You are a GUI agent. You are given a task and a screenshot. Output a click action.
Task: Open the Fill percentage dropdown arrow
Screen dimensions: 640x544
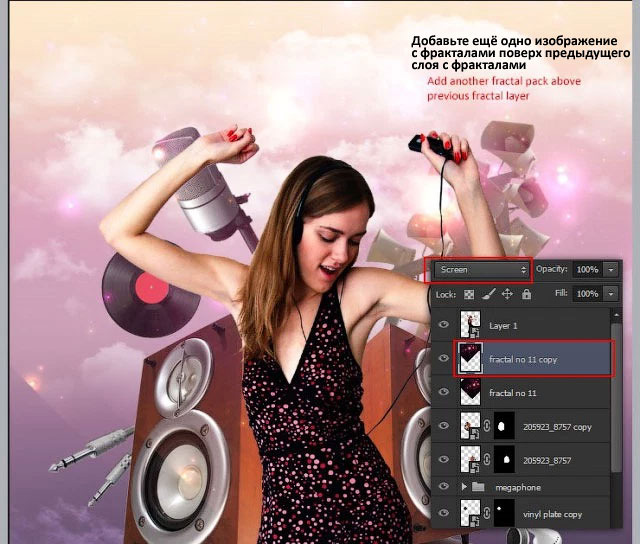(611, 294)
